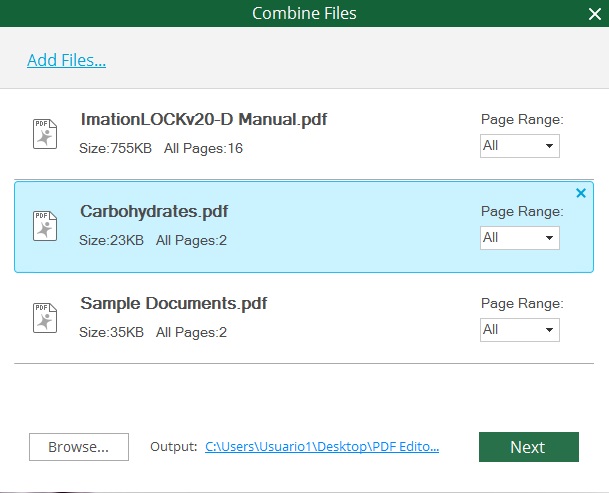The height and width of the screenshot is (493, 609).
Task: Click the Size:35KB All Pages:2 info
Action: coord(153,333)
